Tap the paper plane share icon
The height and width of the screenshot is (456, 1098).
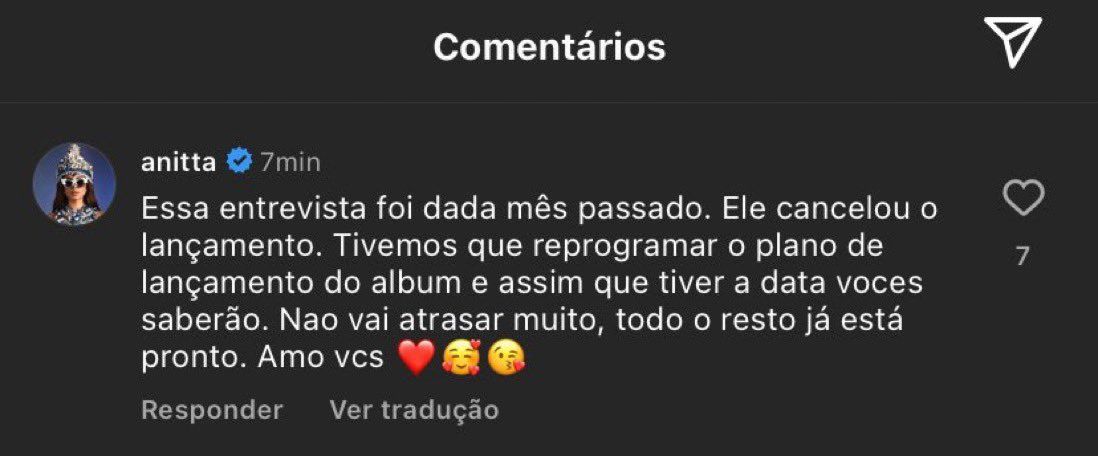click(1013, 42)
